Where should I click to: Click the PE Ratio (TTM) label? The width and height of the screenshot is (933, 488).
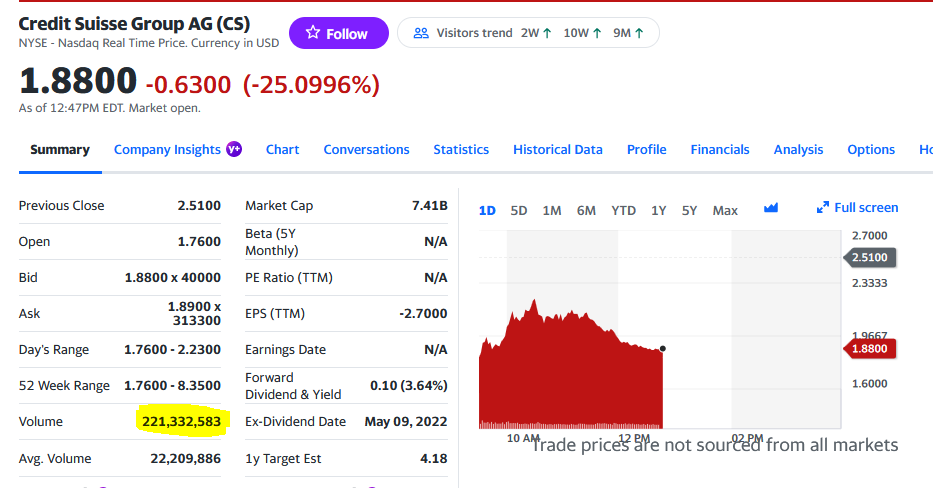pos(289,277)
